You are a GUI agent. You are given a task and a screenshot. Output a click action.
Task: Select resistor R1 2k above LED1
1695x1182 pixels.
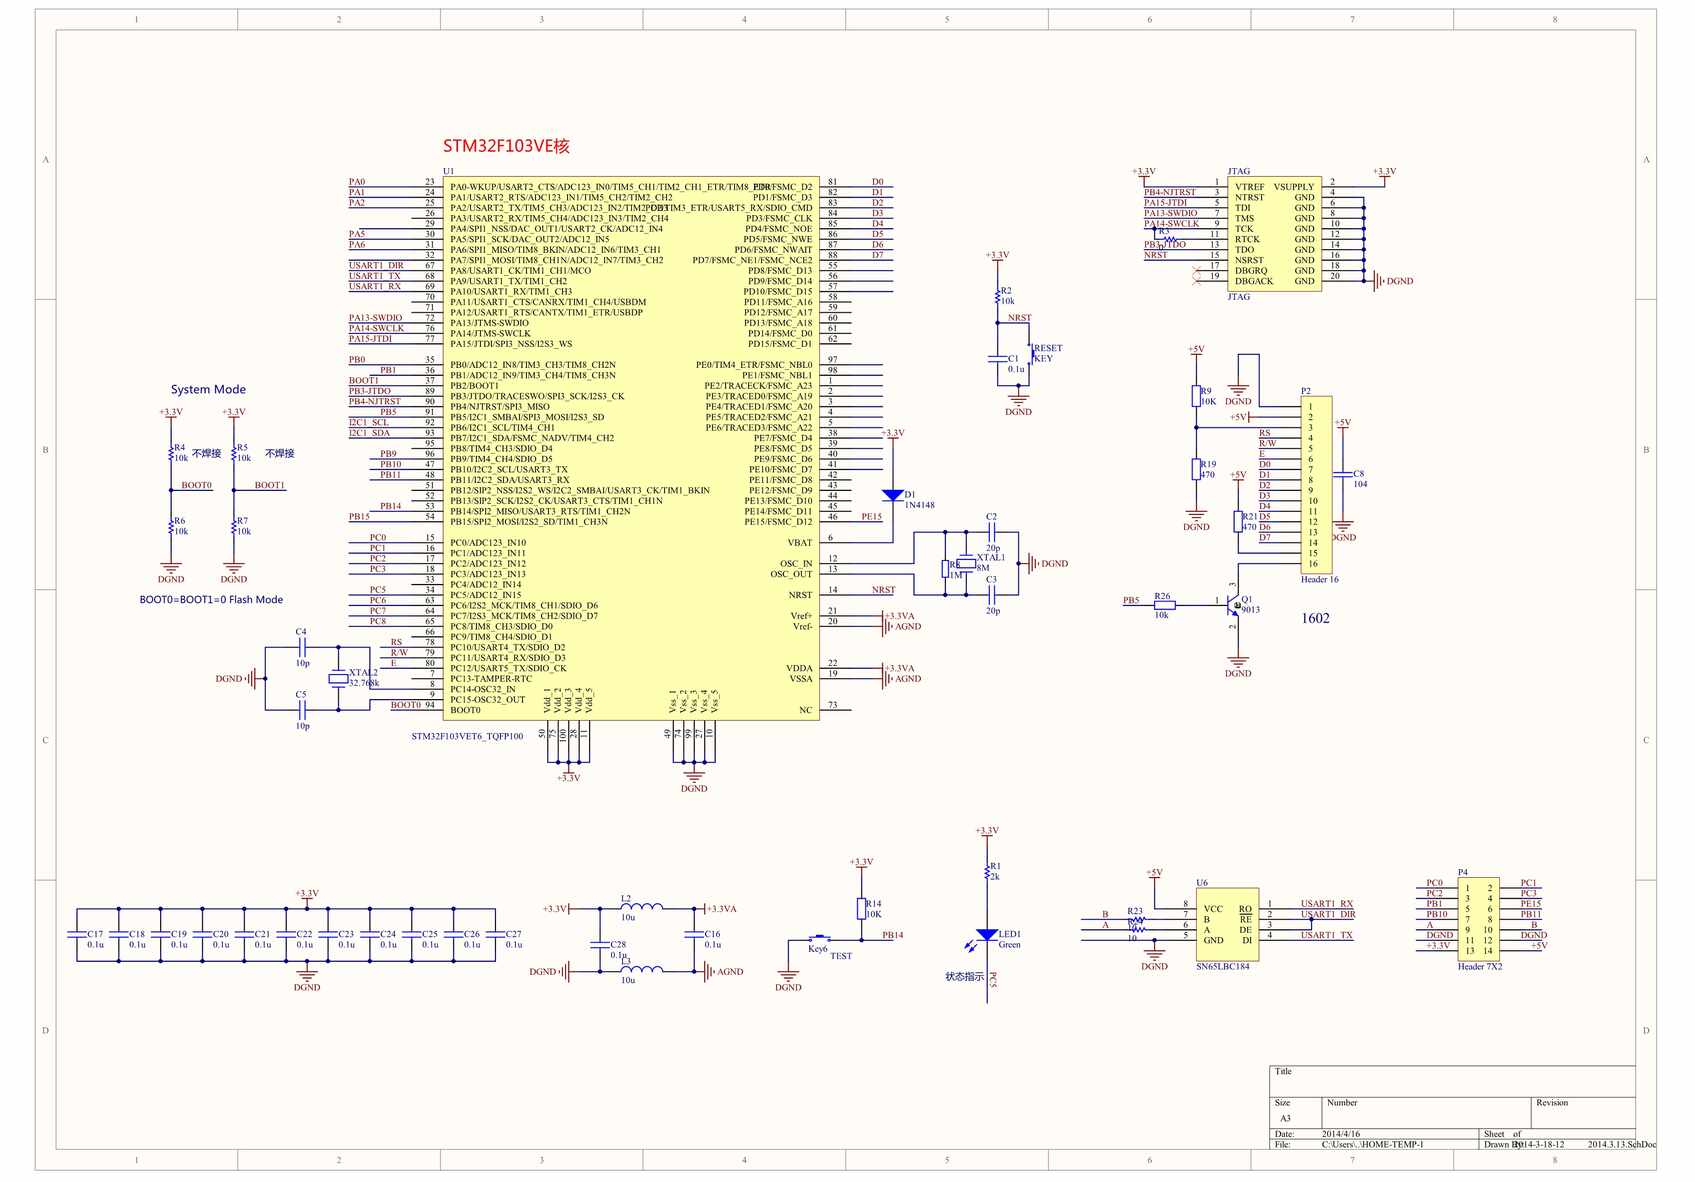987,871
